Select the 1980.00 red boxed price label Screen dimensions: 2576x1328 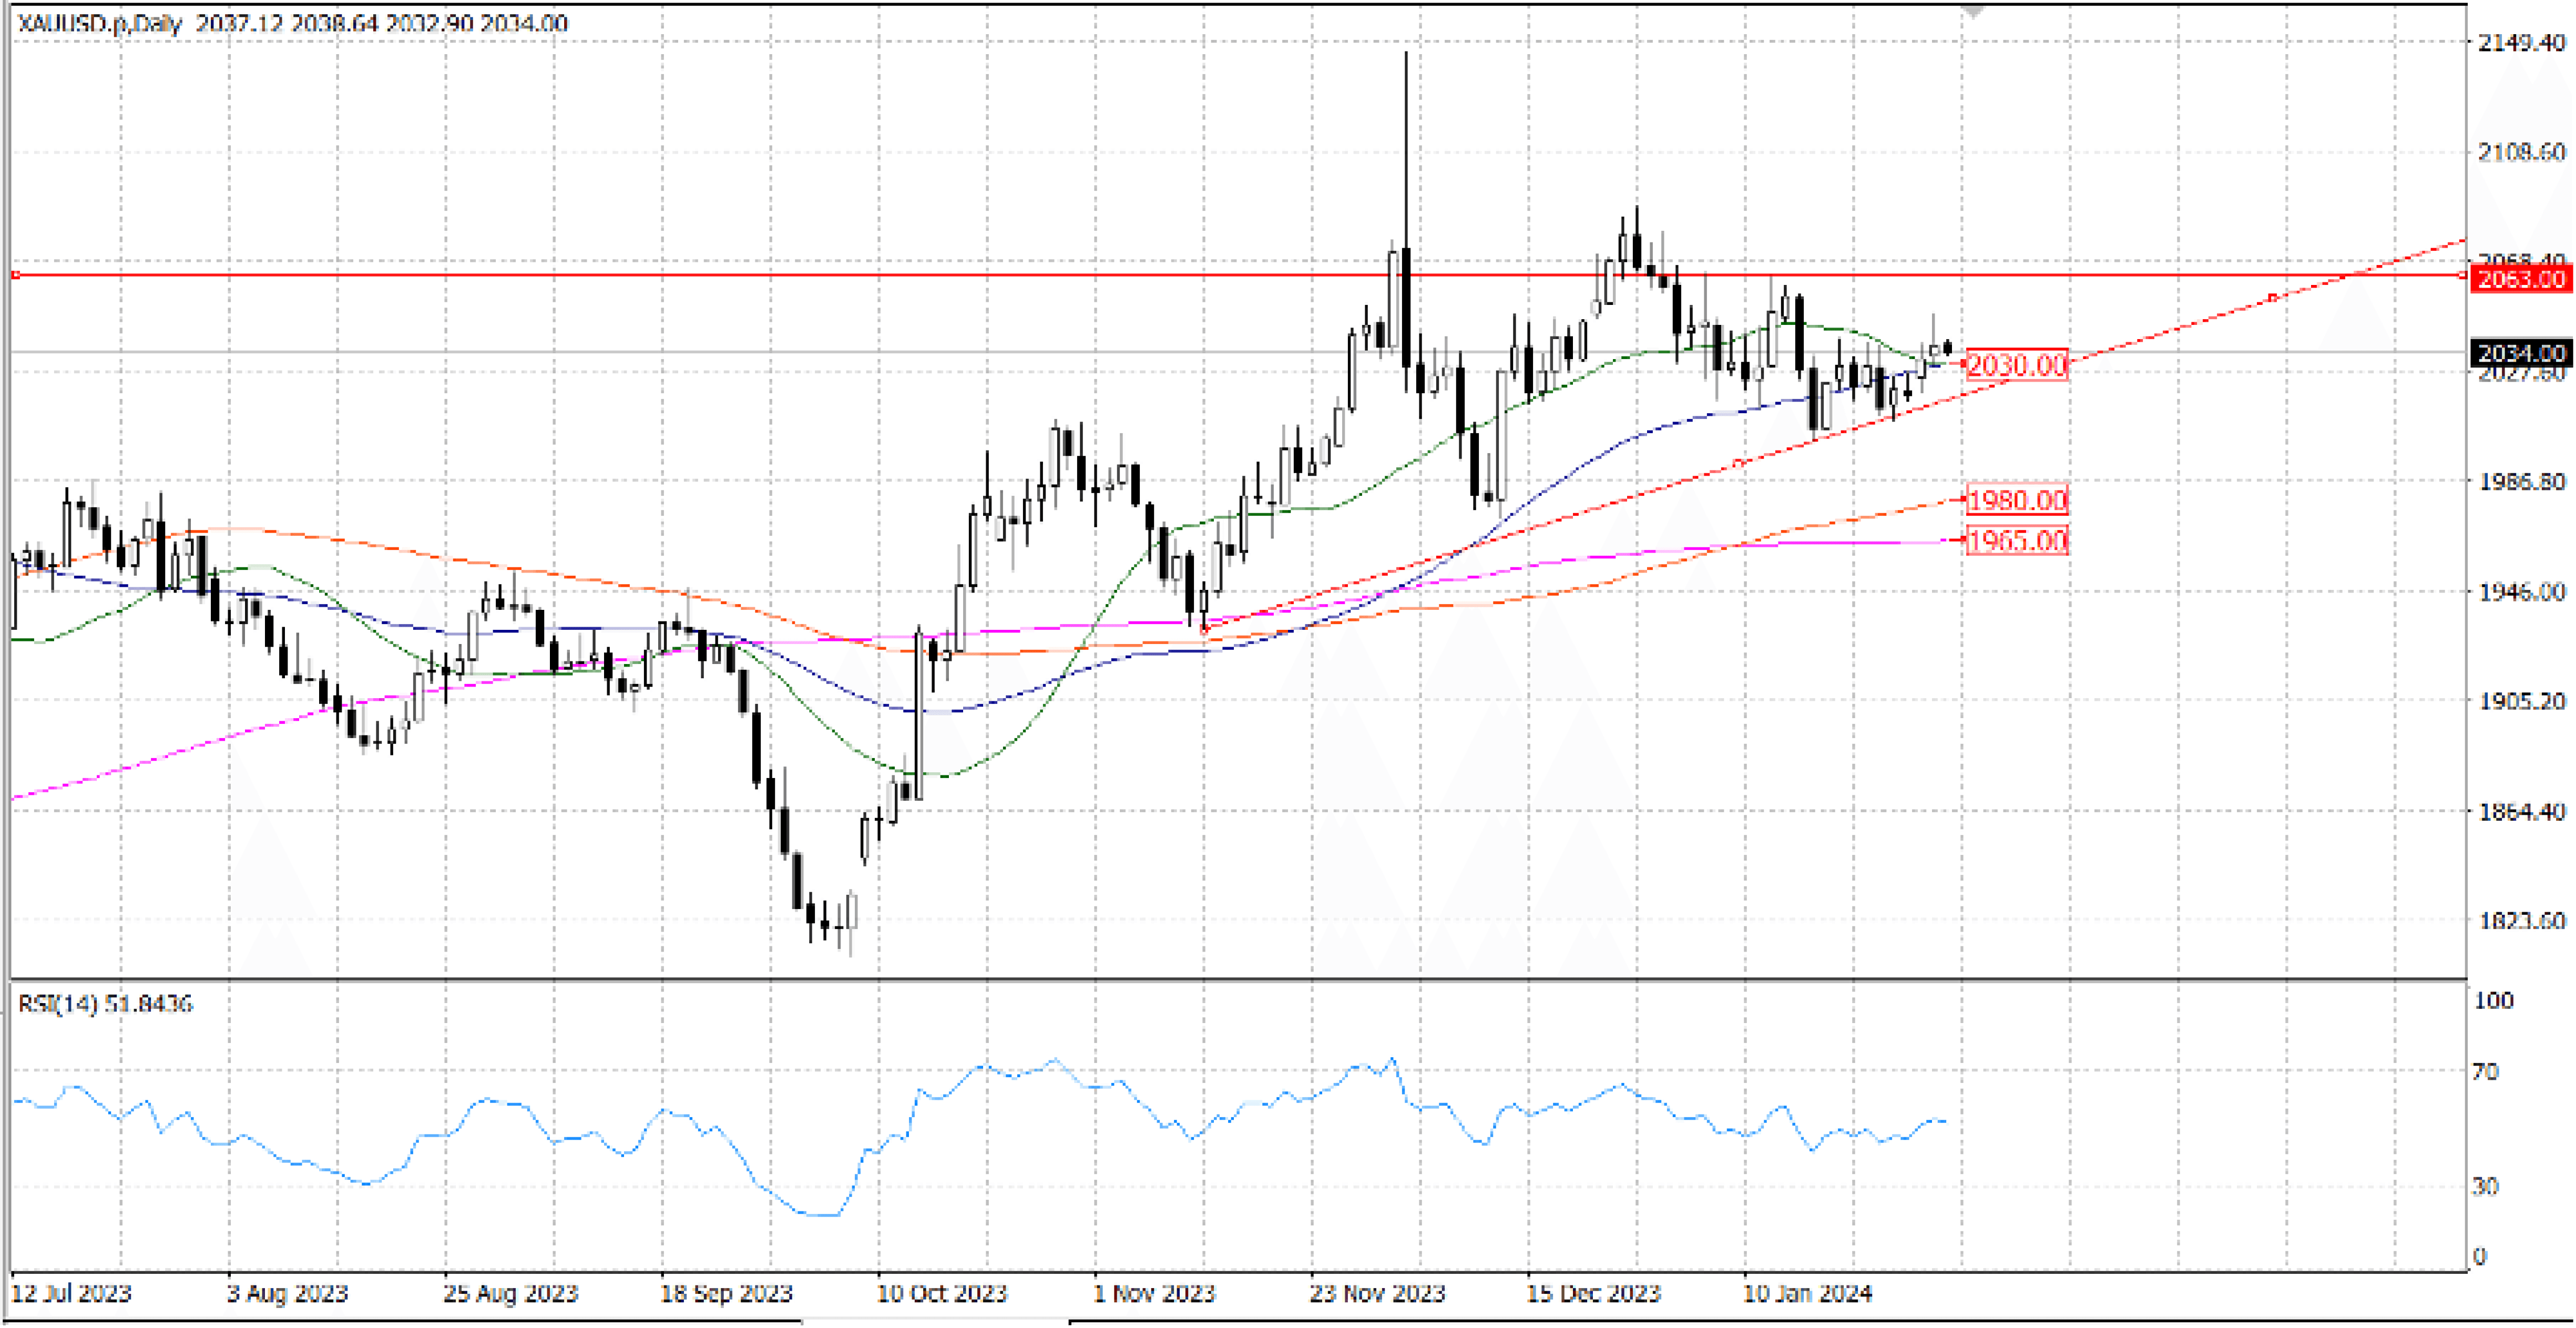(x=2016, y=499)
